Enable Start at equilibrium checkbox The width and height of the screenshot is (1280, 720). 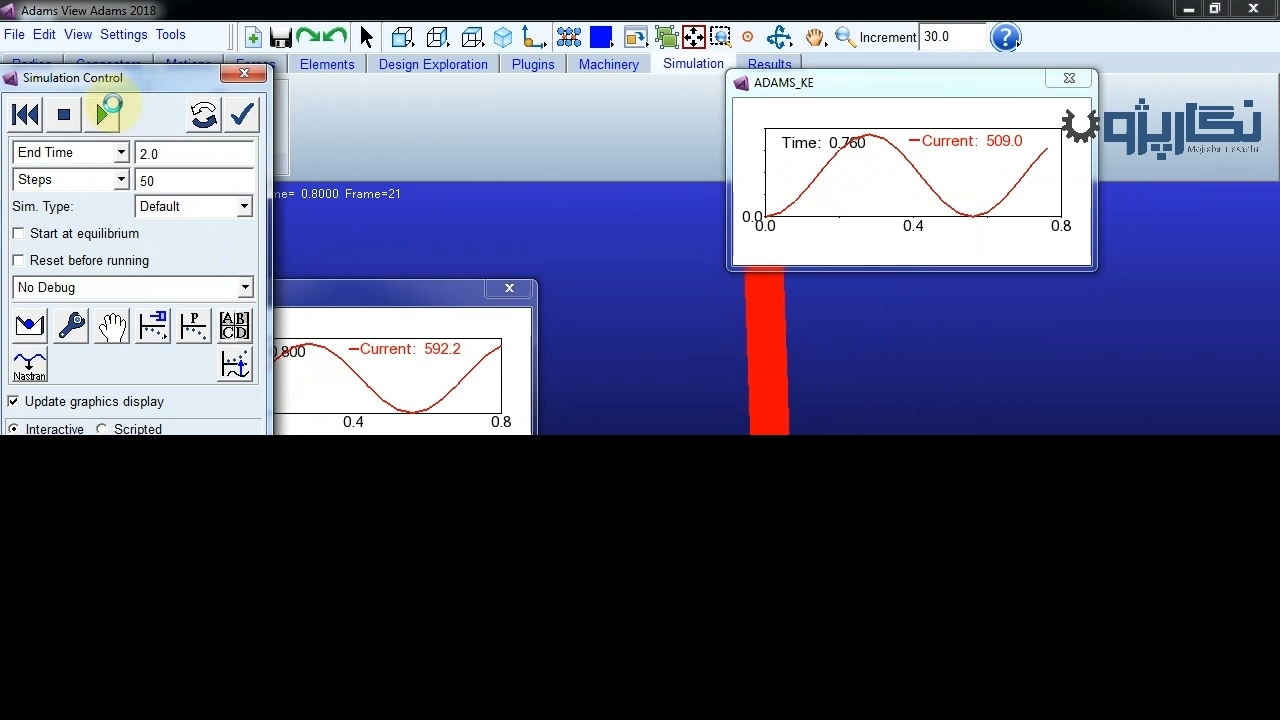18,233
